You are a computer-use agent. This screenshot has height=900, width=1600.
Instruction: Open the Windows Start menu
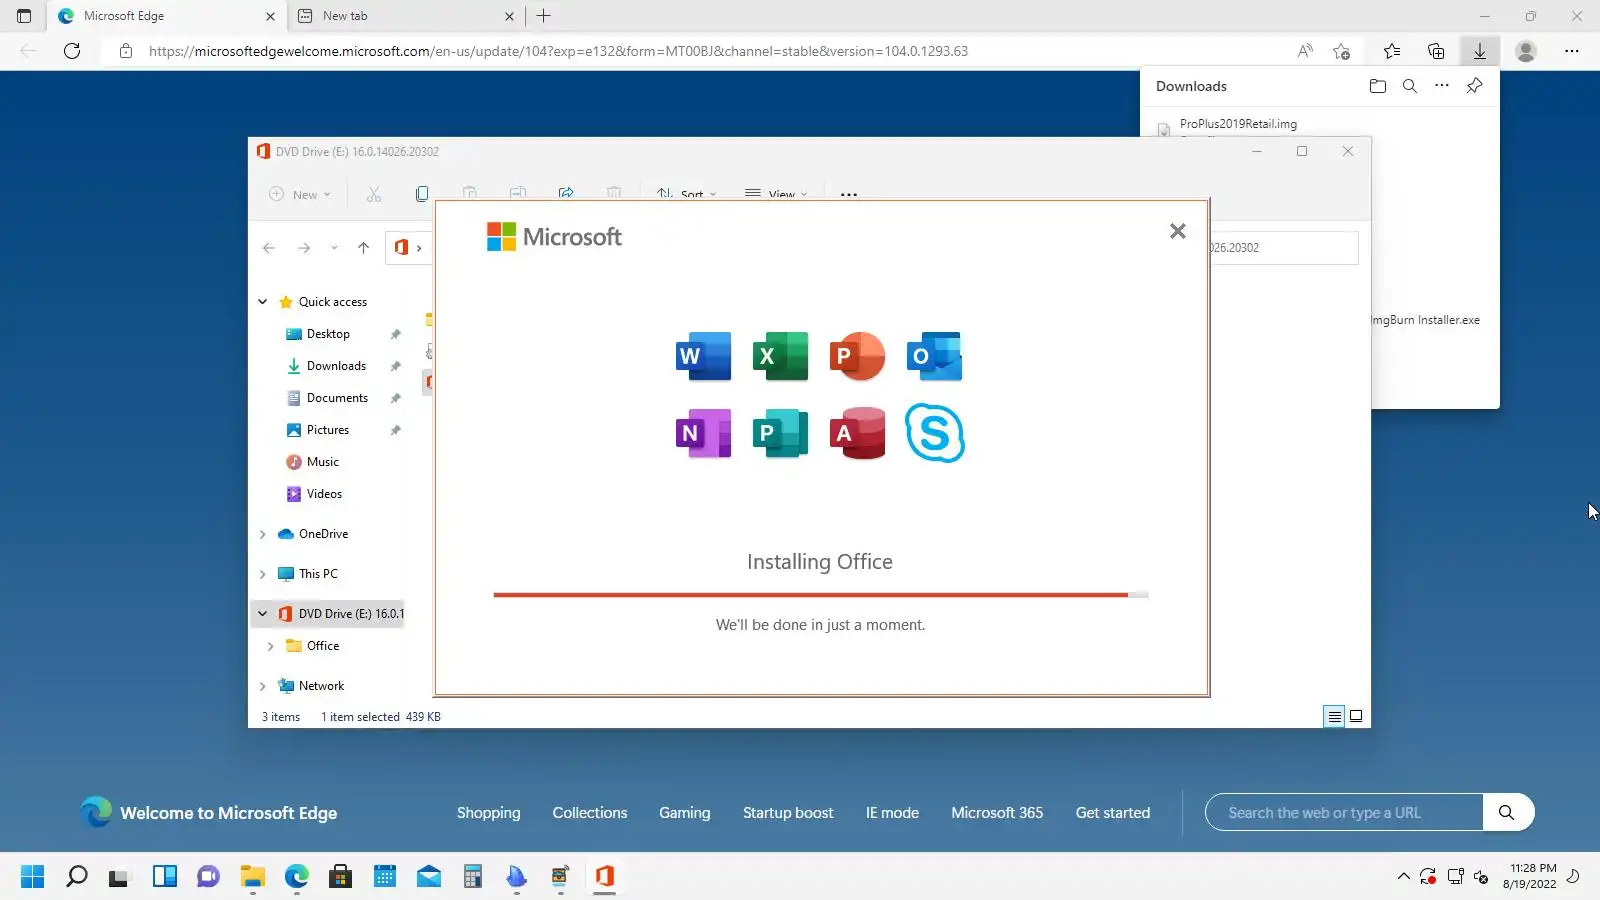coord(33,877)
